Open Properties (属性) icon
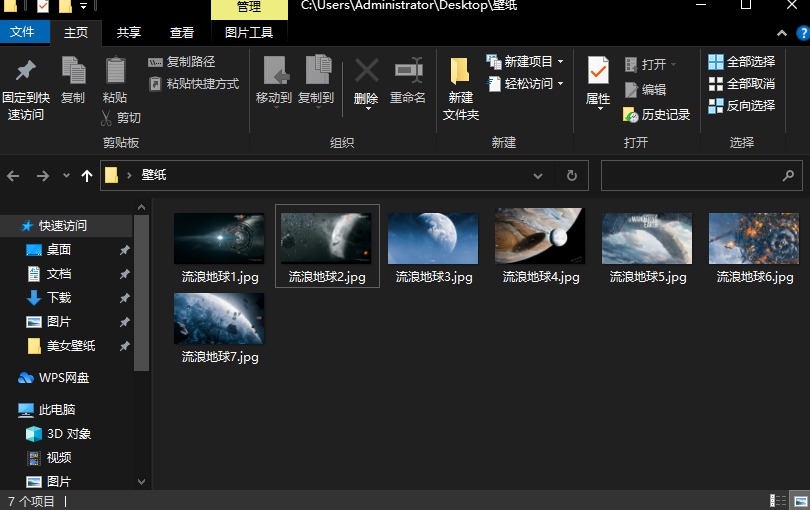This screenshot has width=810, height=510. (598, 71)
